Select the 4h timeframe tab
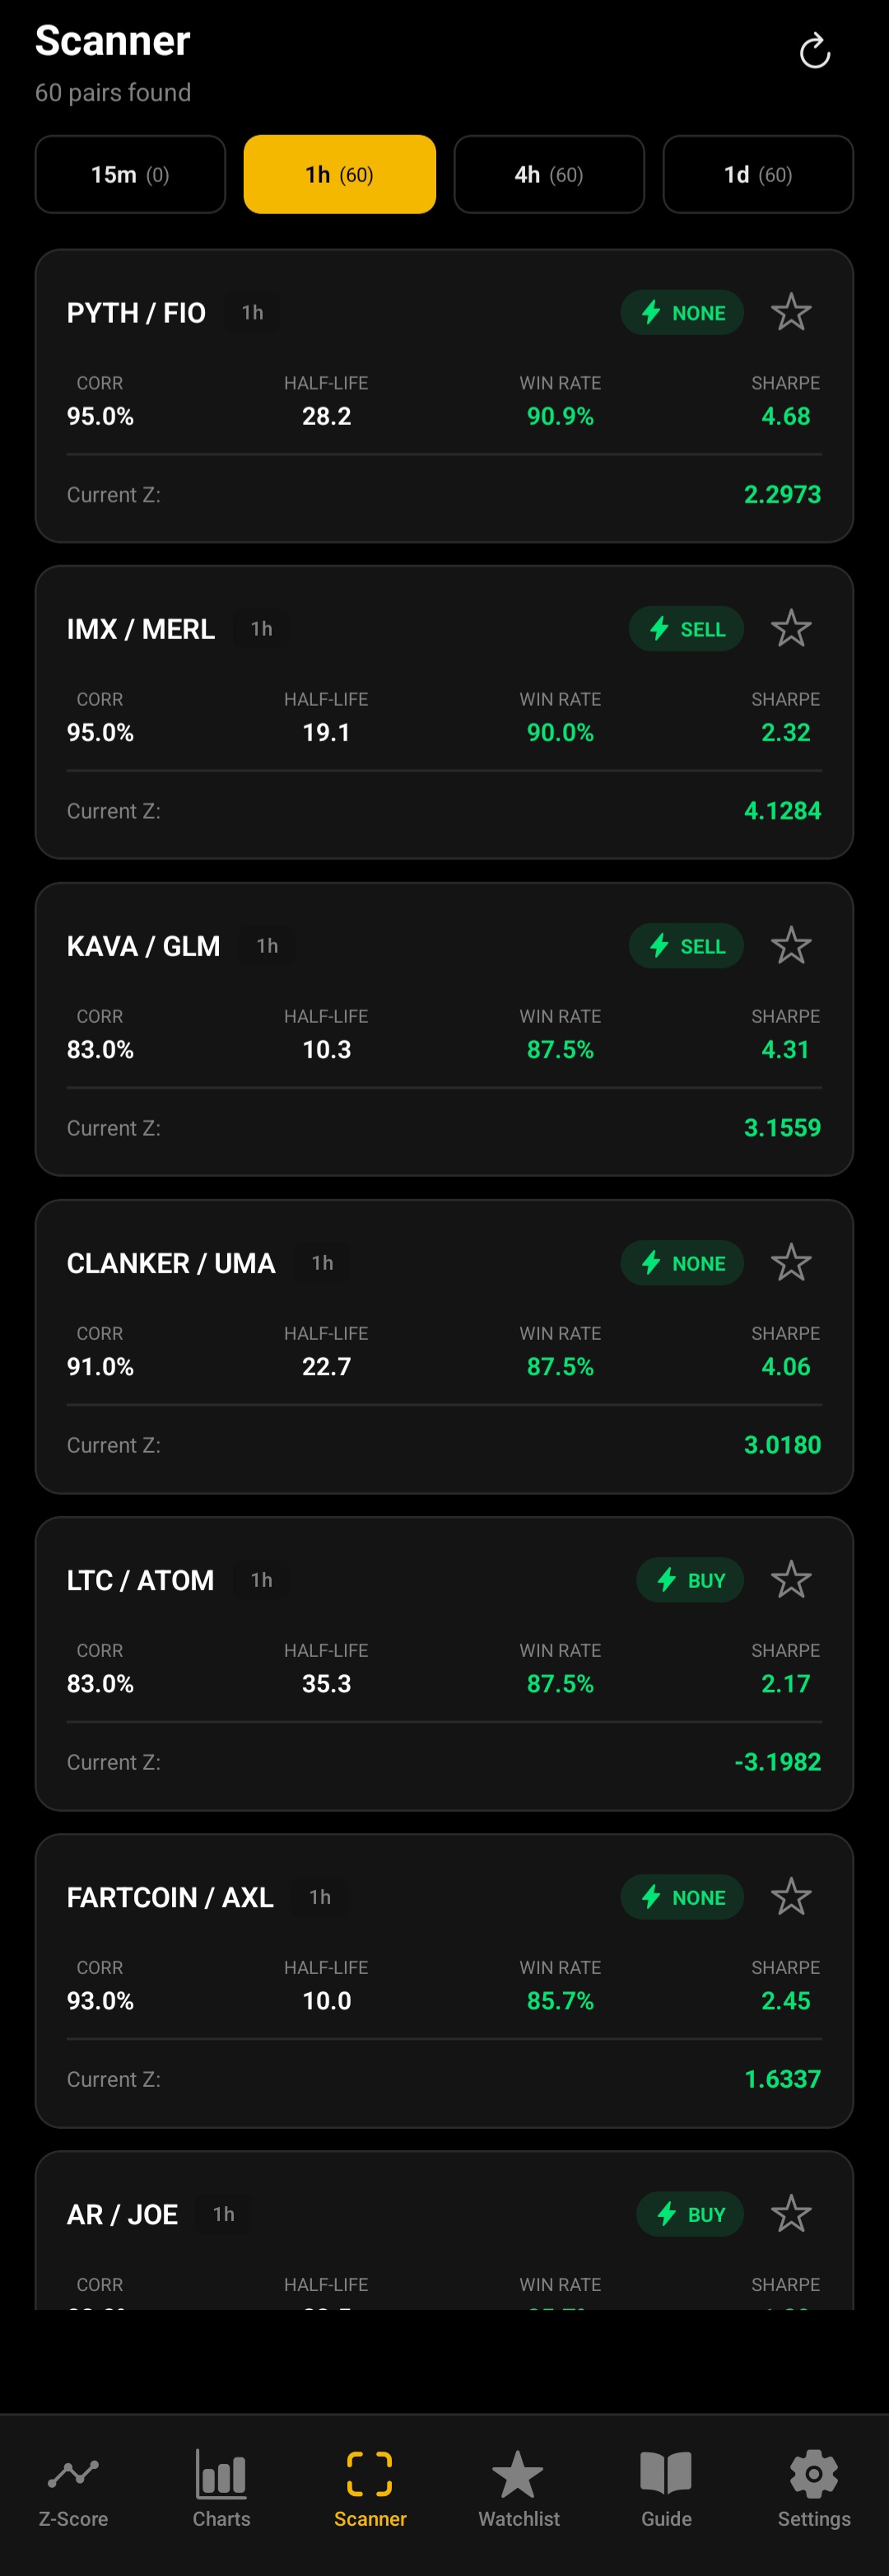Viewport: 889px width, 2576px height. (549, 175)
